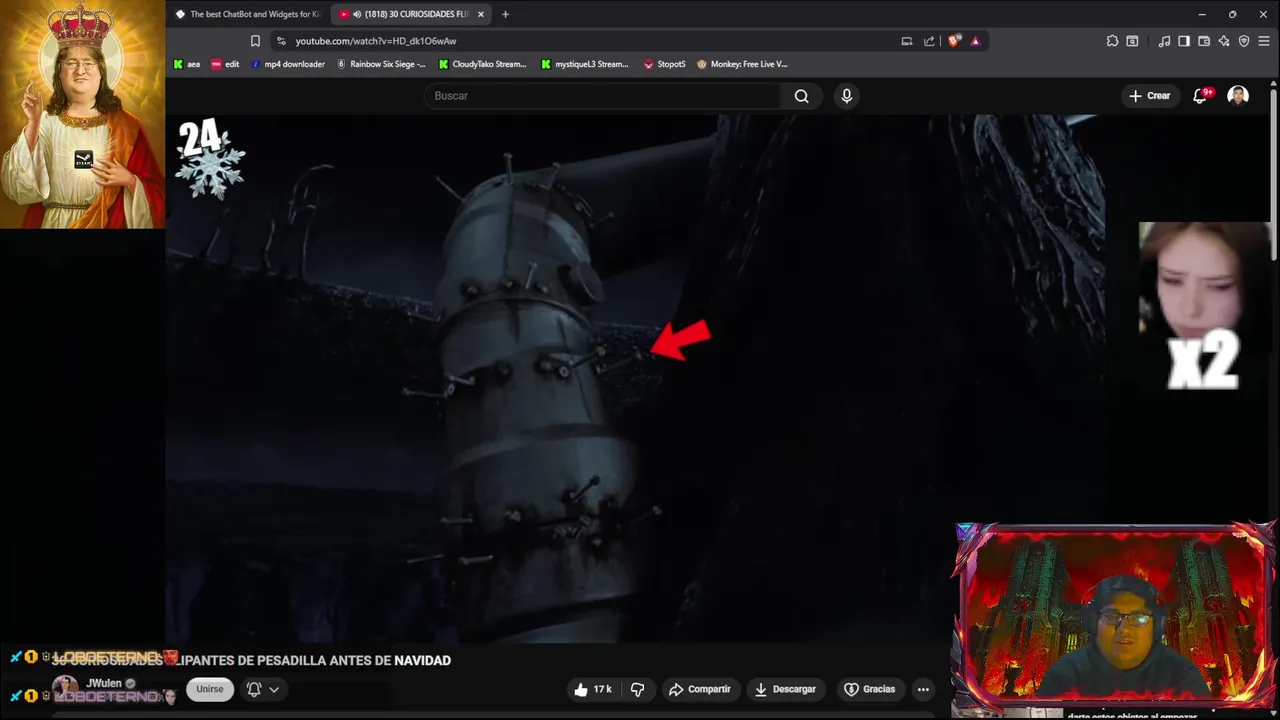1280x720 pixels.
Task: Open Leo AI sparkle icon
Action: (x=1225, y=41)
